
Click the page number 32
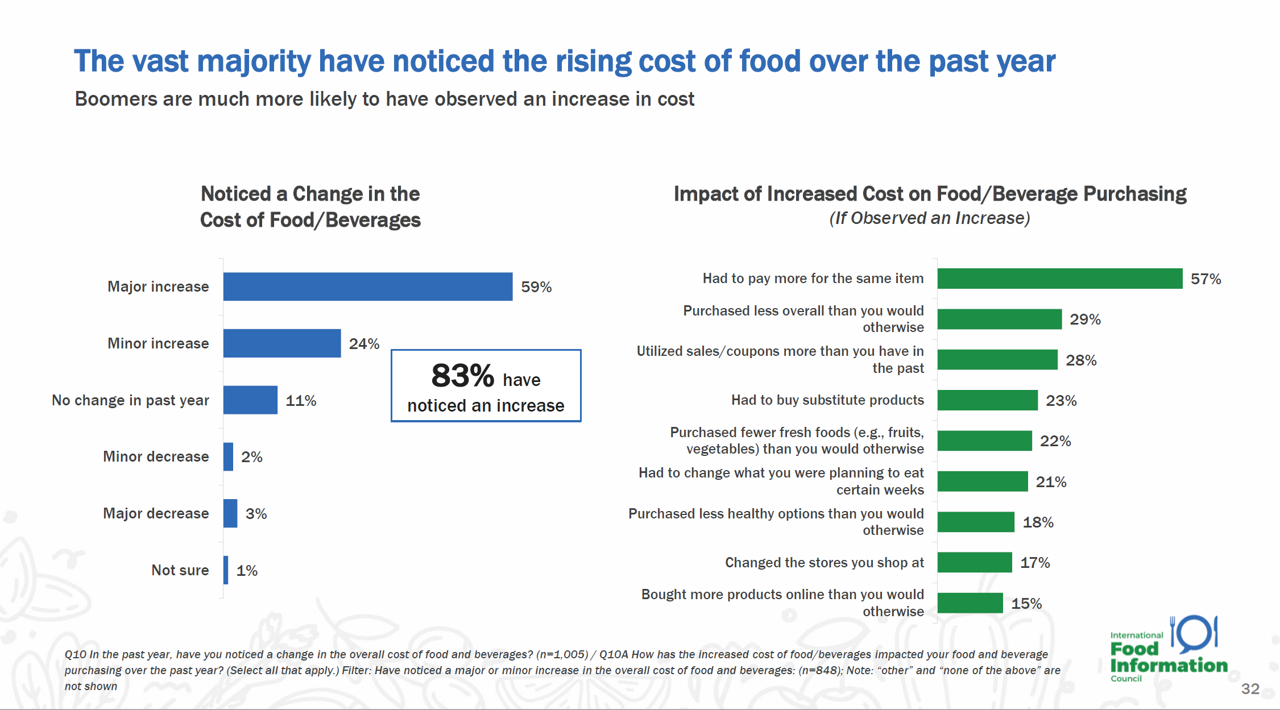pos(1250,689)
